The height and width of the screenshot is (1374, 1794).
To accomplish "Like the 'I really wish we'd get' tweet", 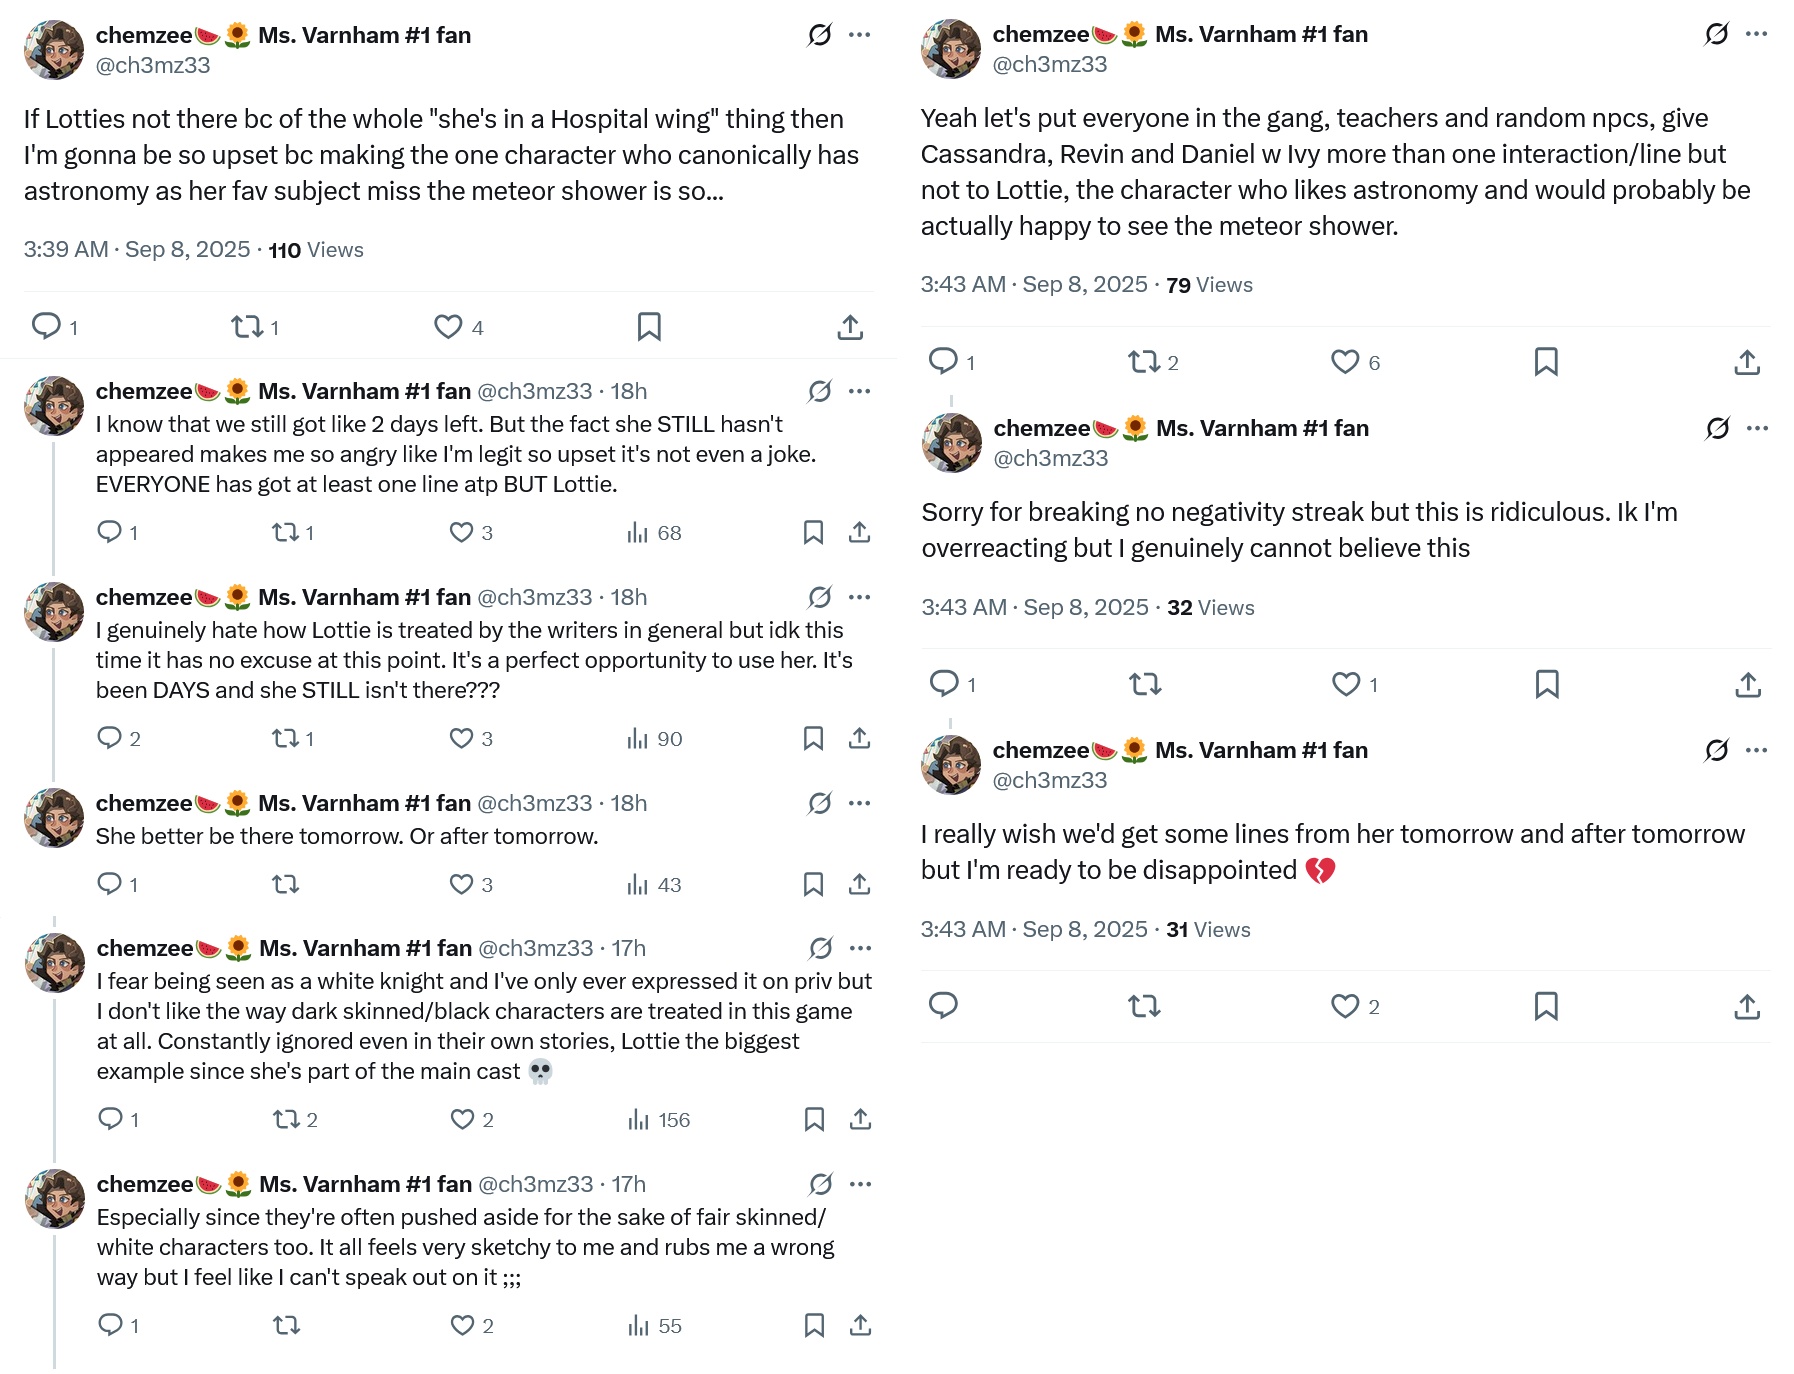I will coord(1355,1006).
